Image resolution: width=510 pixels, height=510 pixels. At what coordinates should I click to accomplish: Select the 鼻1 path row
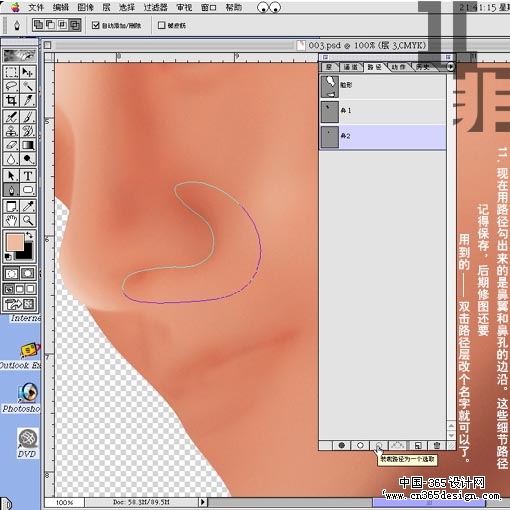click(x=383, y=111)
